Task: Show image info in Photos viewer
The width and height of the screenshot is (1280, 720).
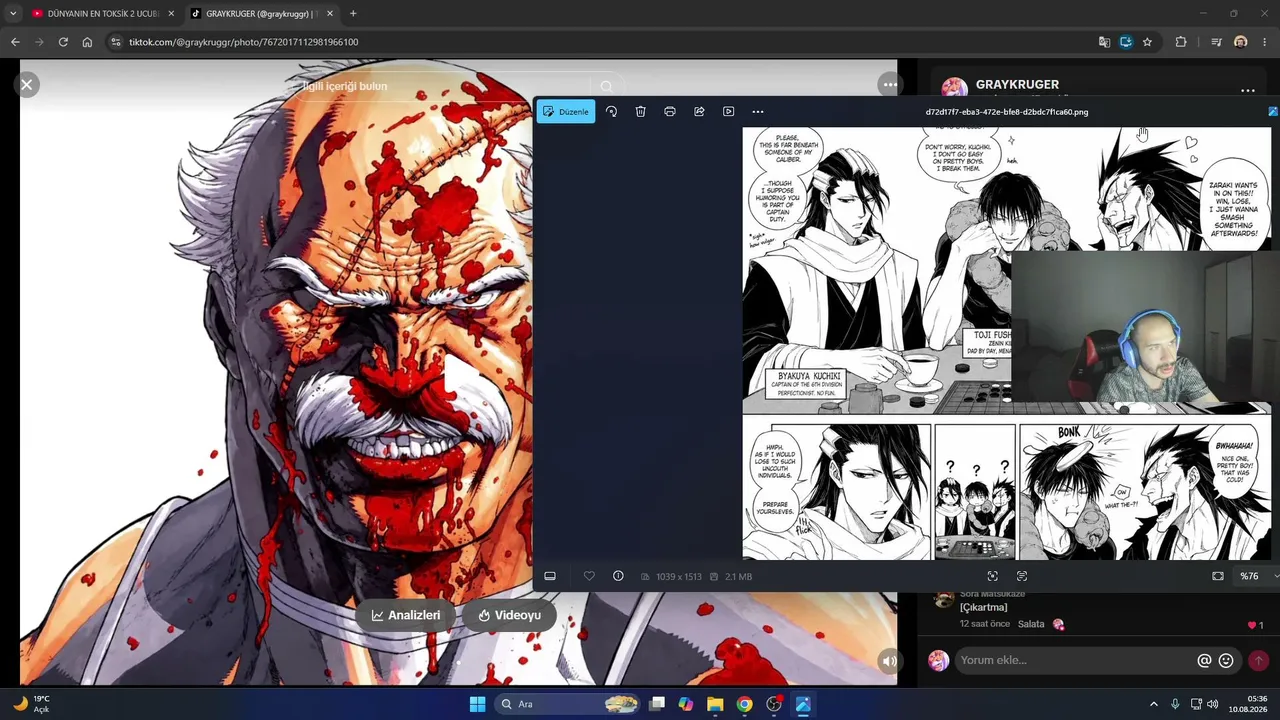Action: (x=618, y=576)
